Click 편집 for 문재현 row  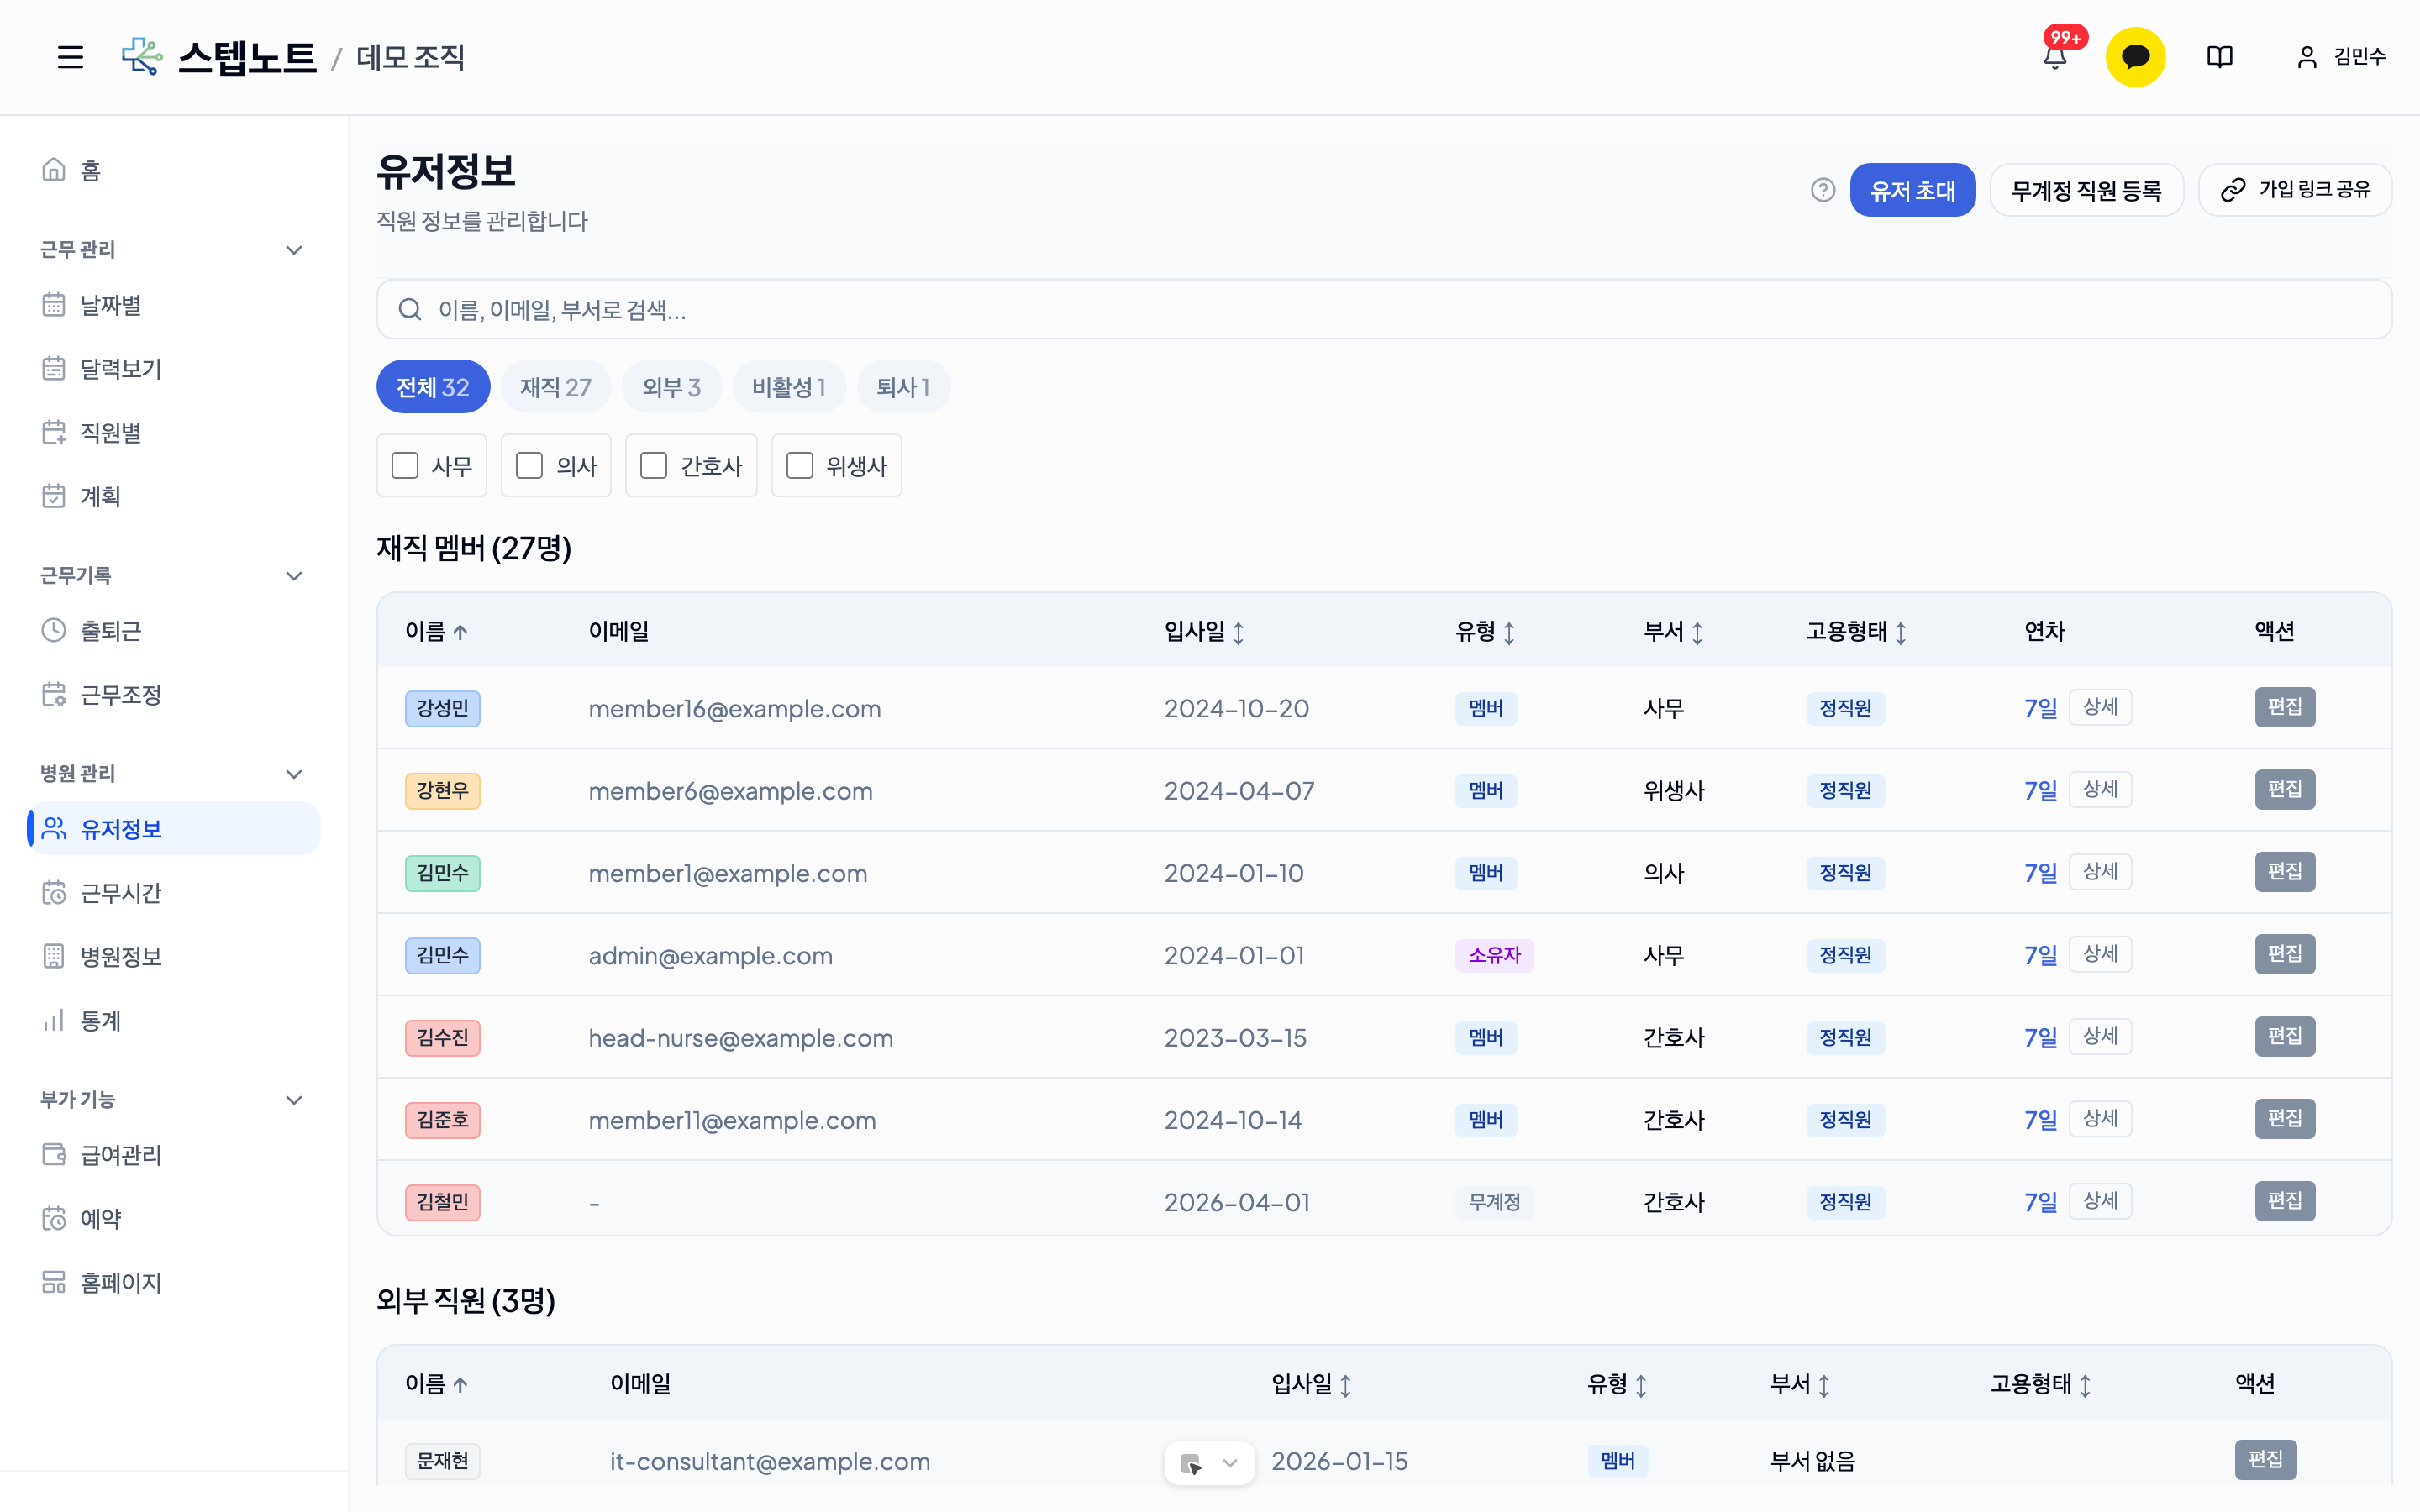[x=2266, y=1459]
